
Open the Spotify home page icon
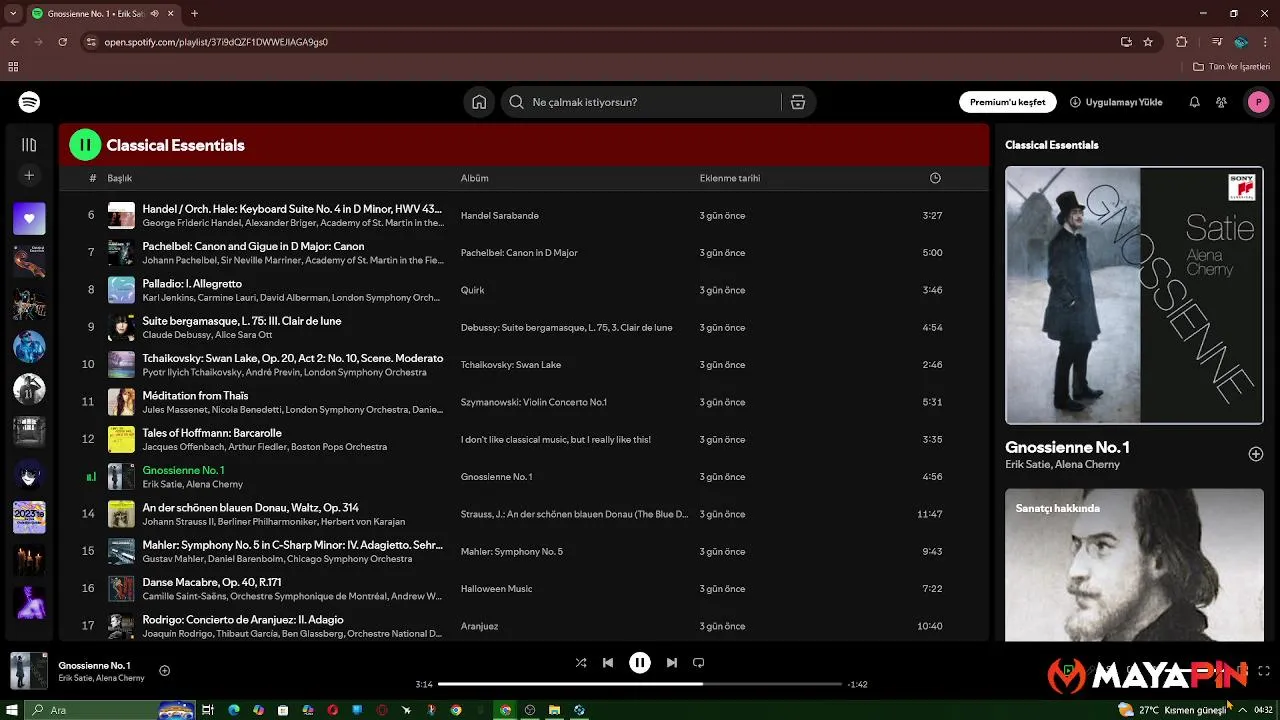[479, 102]
